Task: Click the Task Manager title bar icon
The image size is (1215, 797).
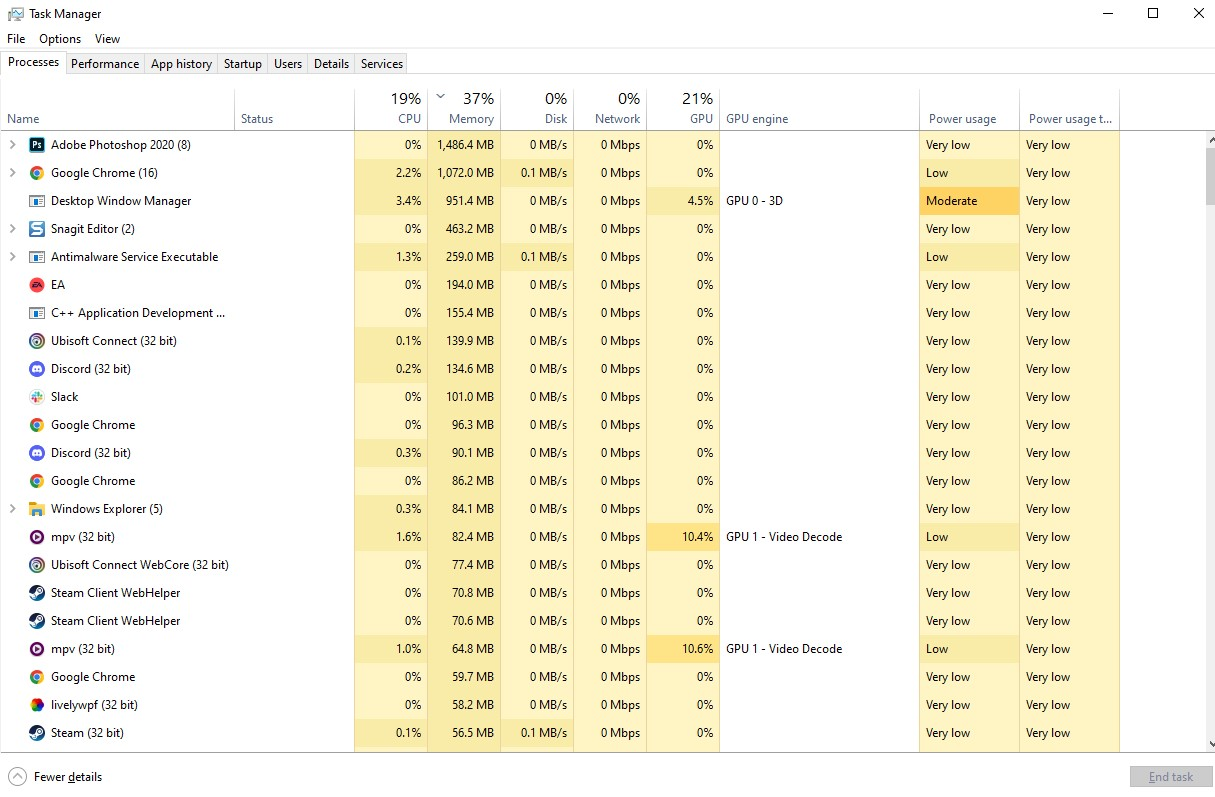Action: click(x=16, y=14)
